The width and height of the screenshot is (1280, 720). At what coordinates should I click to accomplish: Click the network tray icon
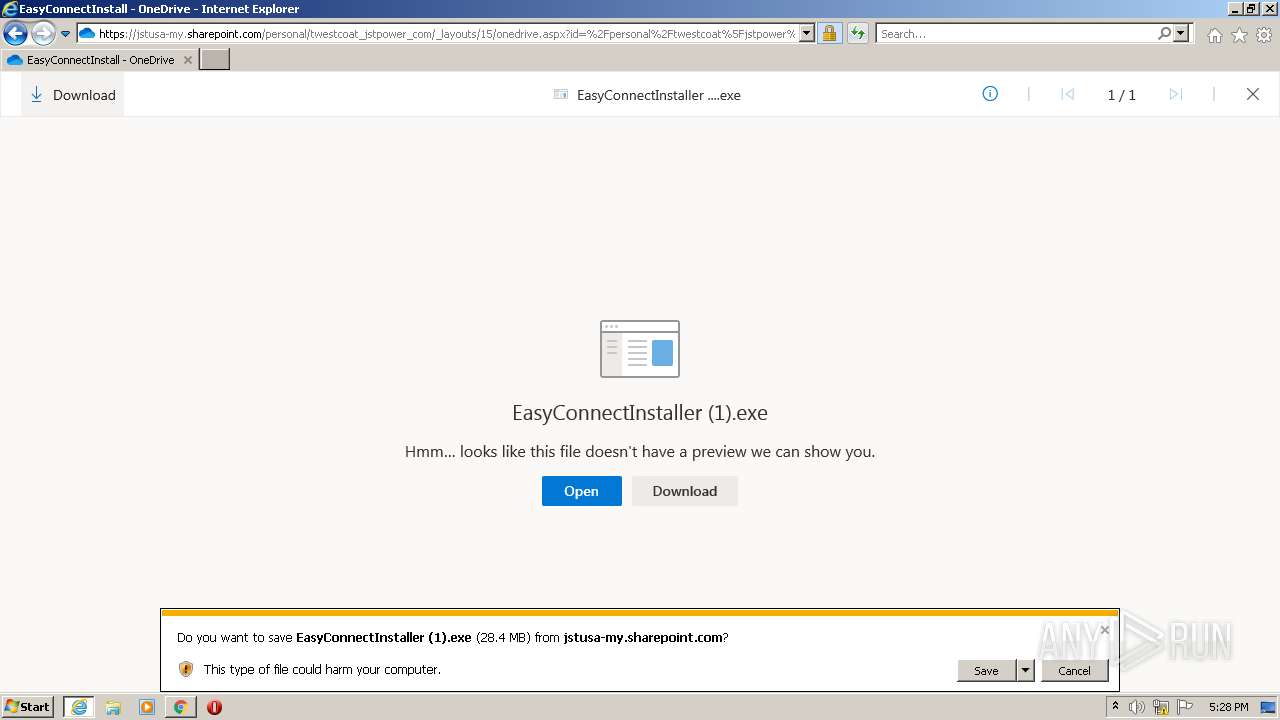[x=1161, y=707]
